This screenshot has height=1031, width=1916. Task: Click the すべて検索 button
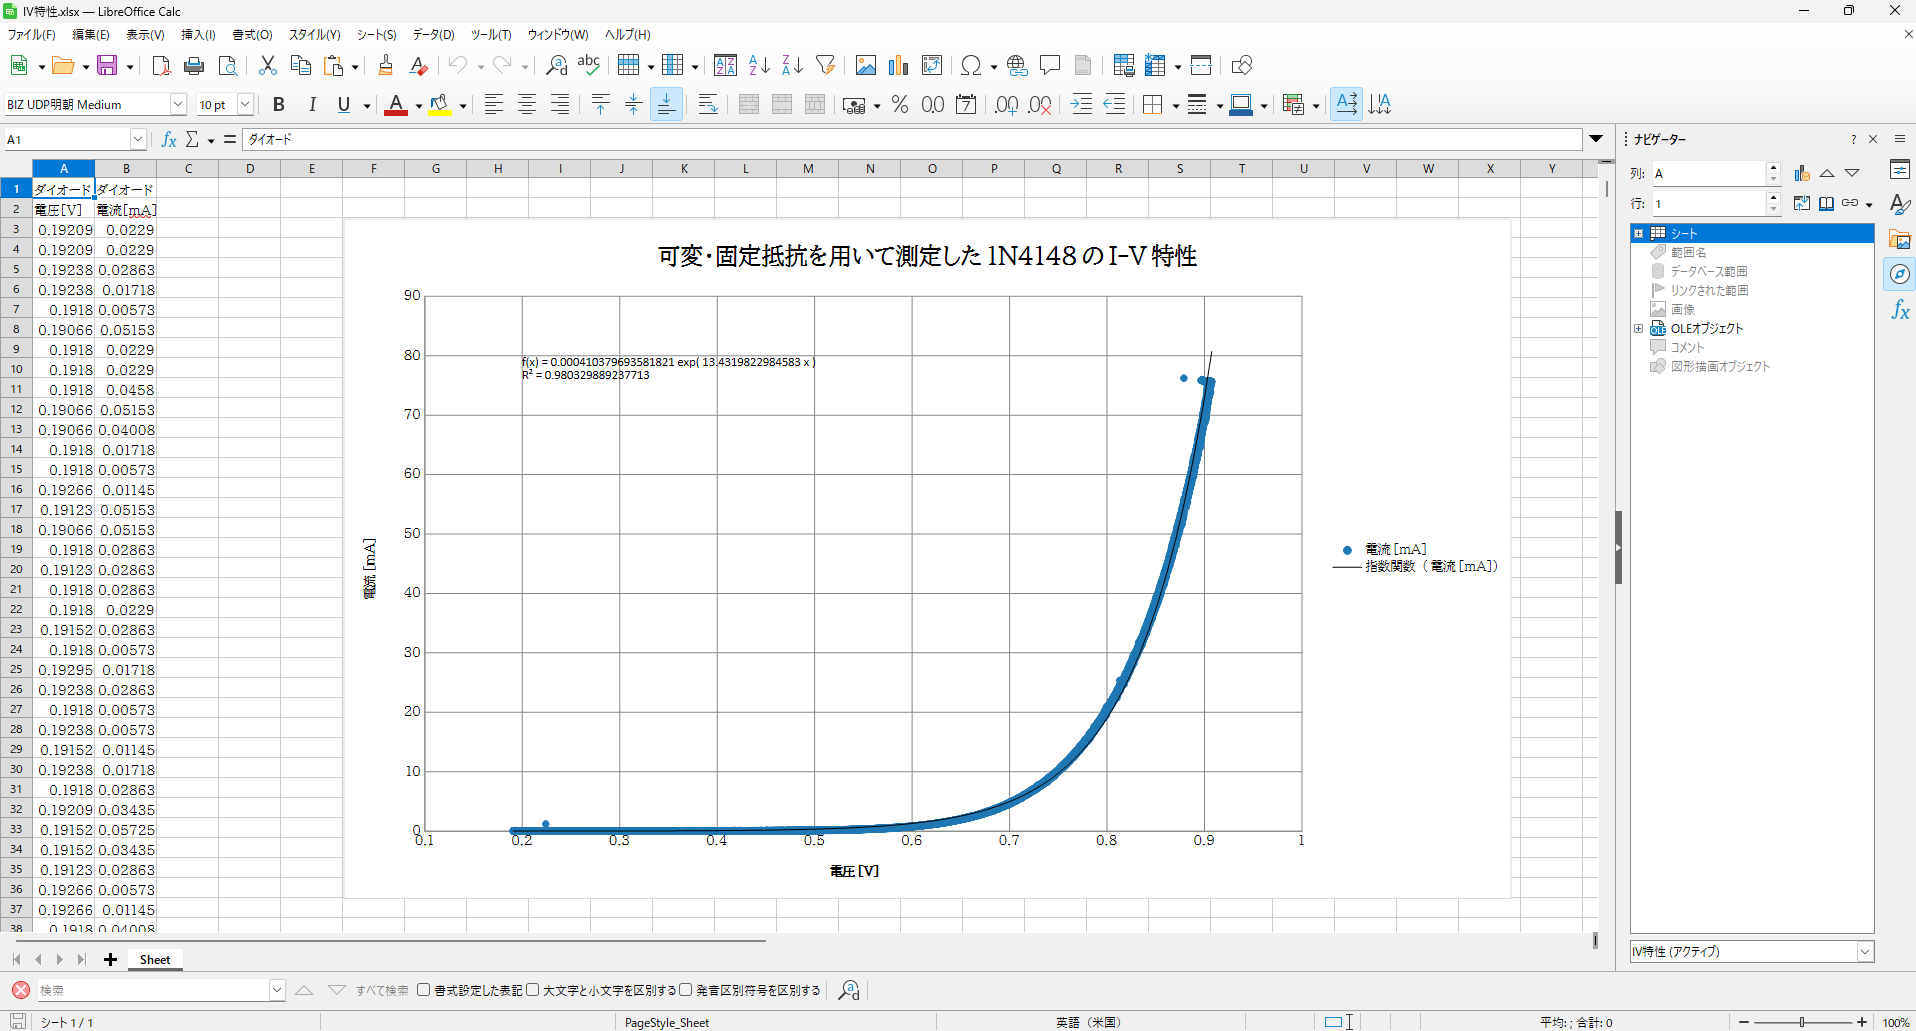point(382,990)
